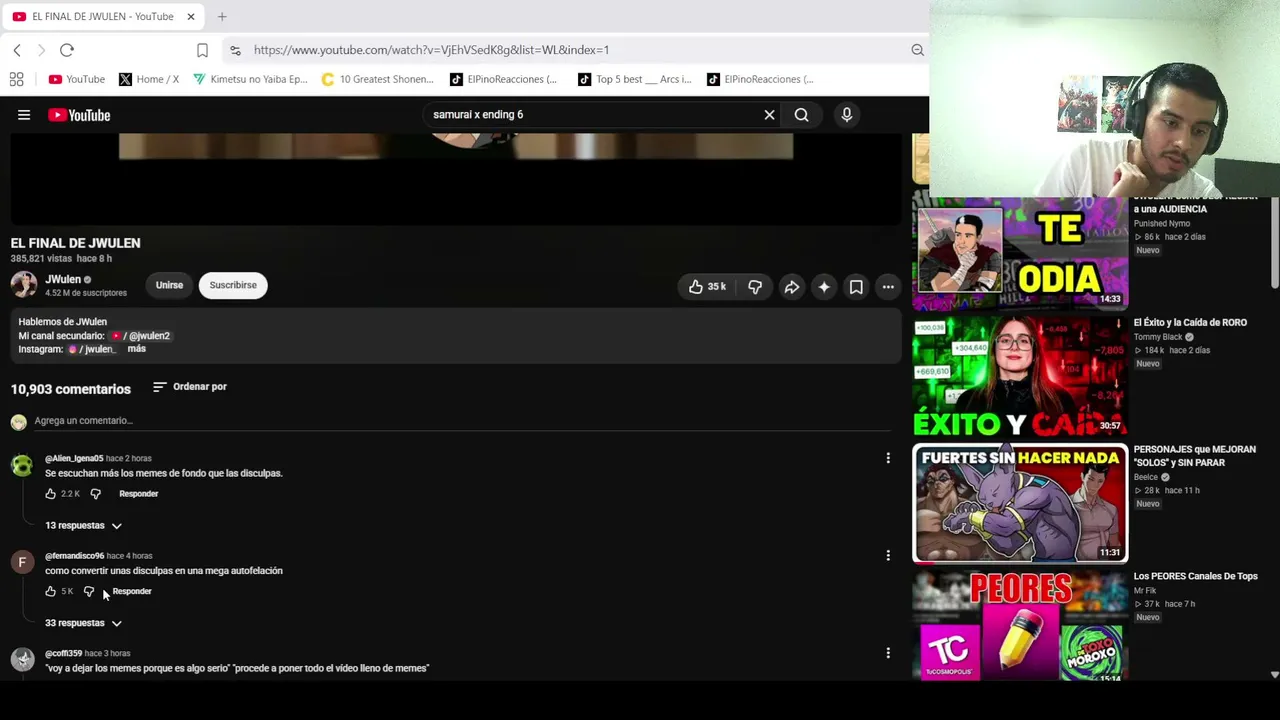
Task: Focus the 'Agrega un comentario' field
Action: point(461,421)
